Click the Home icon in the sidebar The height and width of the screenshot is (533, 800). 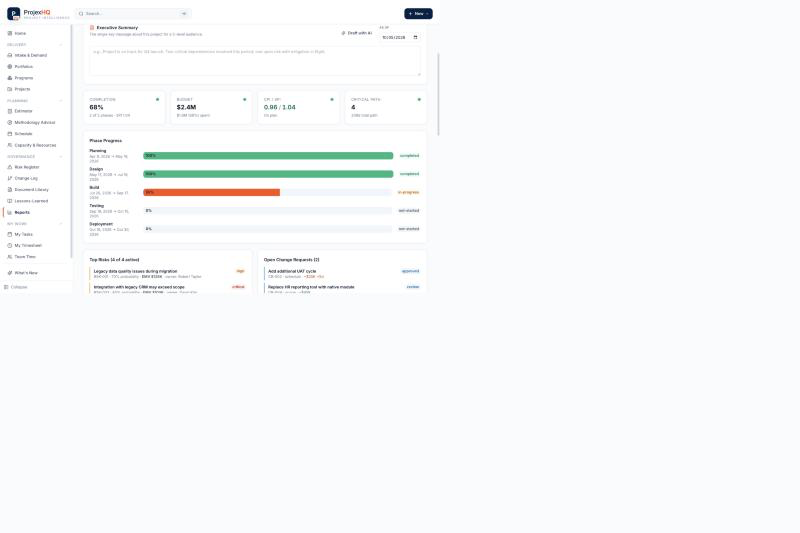(x=10, y=33)
